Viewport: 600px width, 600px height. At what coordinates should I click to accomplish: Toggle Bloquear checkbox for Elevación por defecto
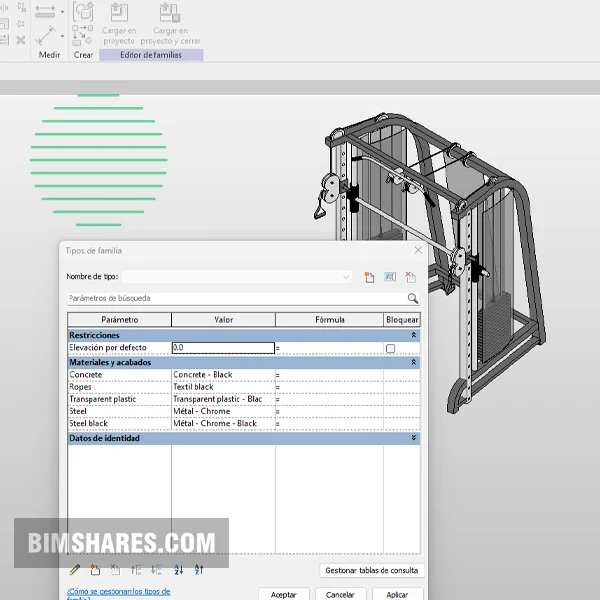390,348
